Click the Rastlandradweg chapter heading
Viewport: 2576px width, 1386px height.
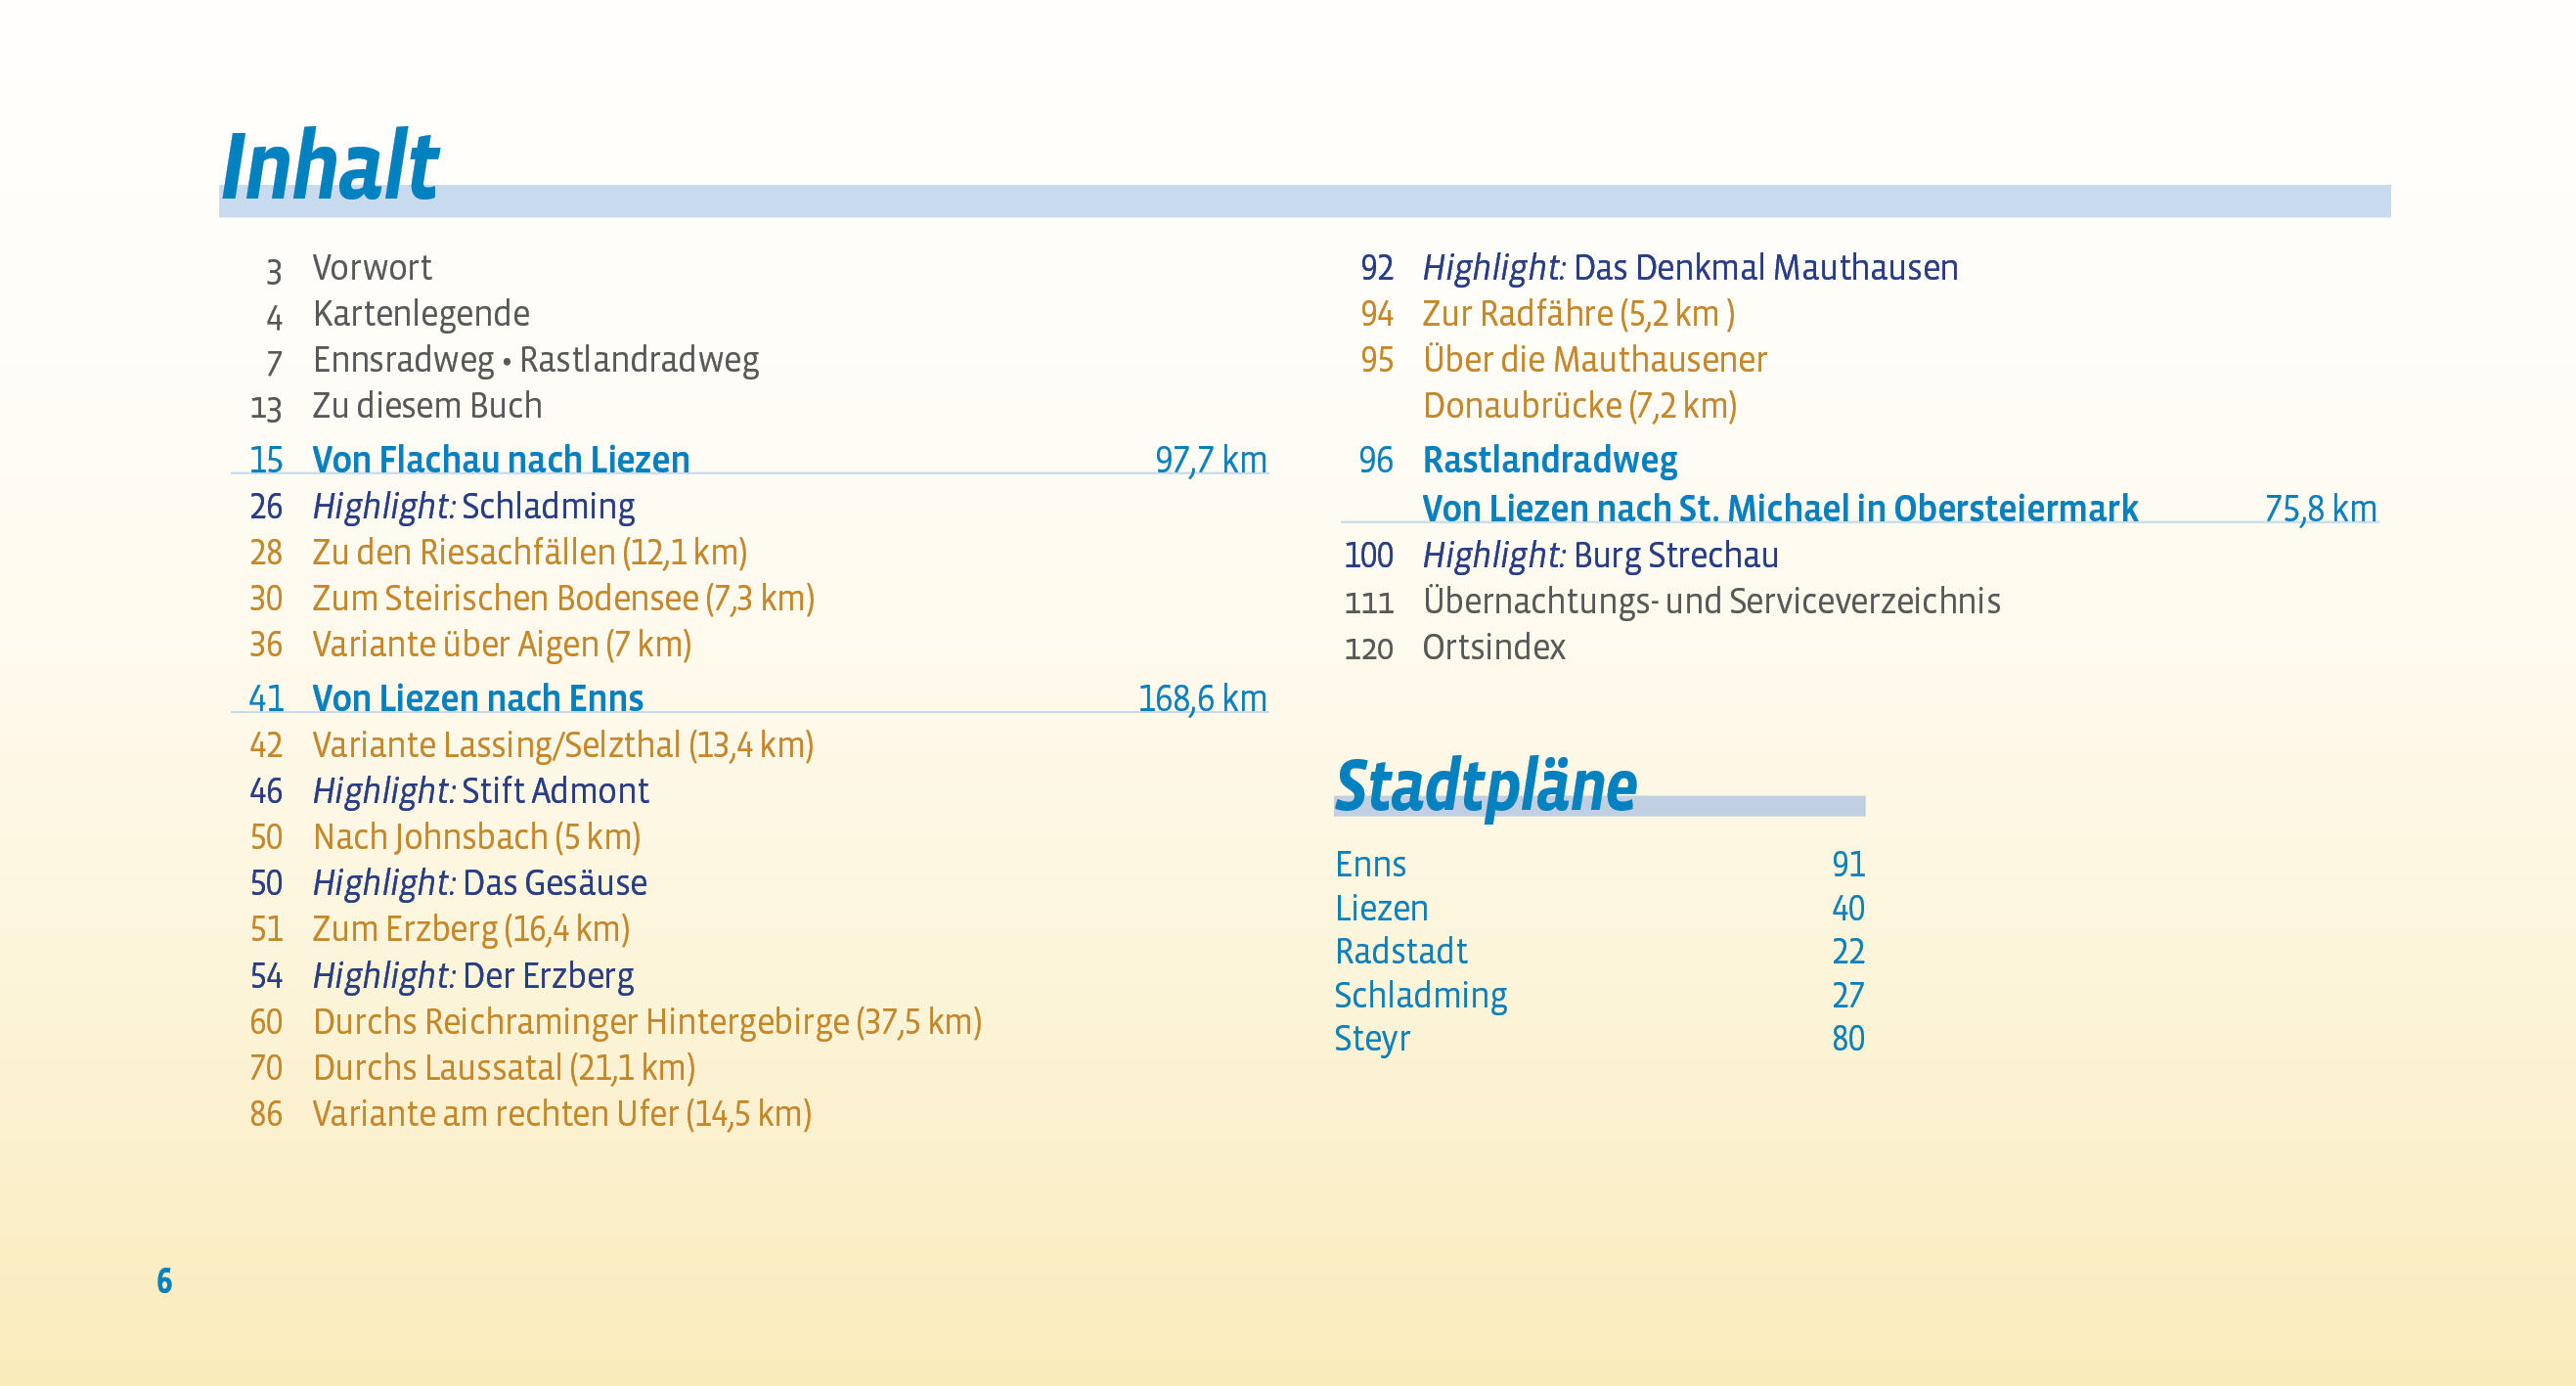pyautogui.click(x=1549, y=460)
